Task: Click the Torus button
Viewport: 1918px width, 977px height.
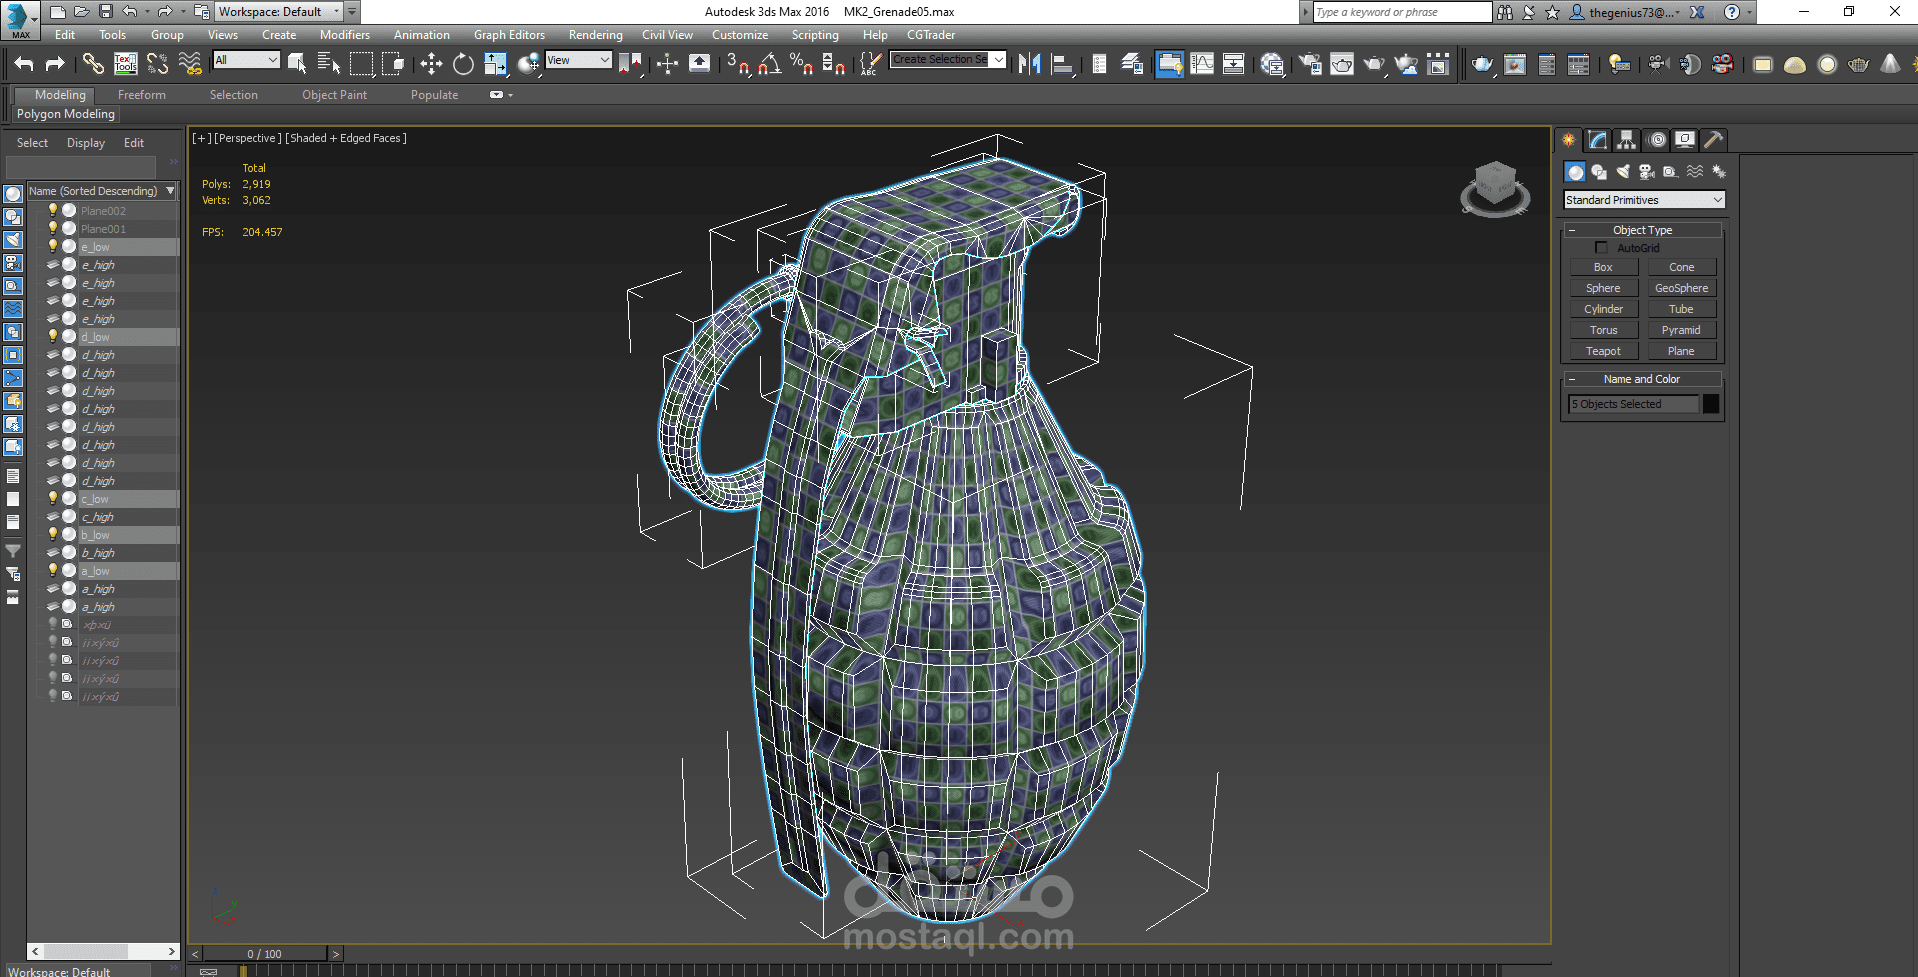Action: [x=1603, y=330]
